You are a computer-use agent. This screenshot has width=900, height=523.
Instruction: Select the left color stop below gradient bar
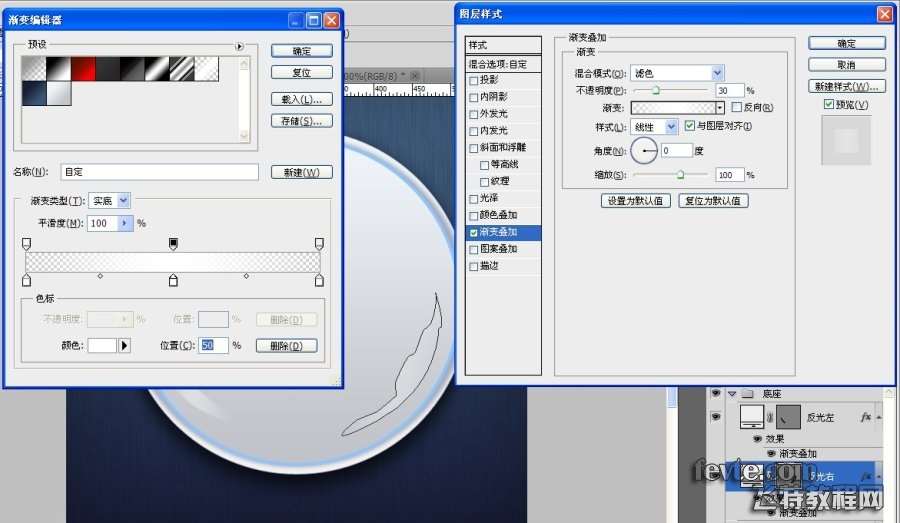pyautogui.click(x=26, y=280)
